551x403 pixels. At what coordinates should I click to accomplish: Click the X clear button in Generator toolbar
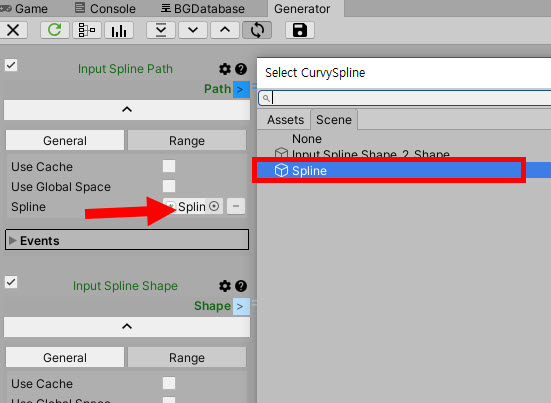(x=13, y=30)
